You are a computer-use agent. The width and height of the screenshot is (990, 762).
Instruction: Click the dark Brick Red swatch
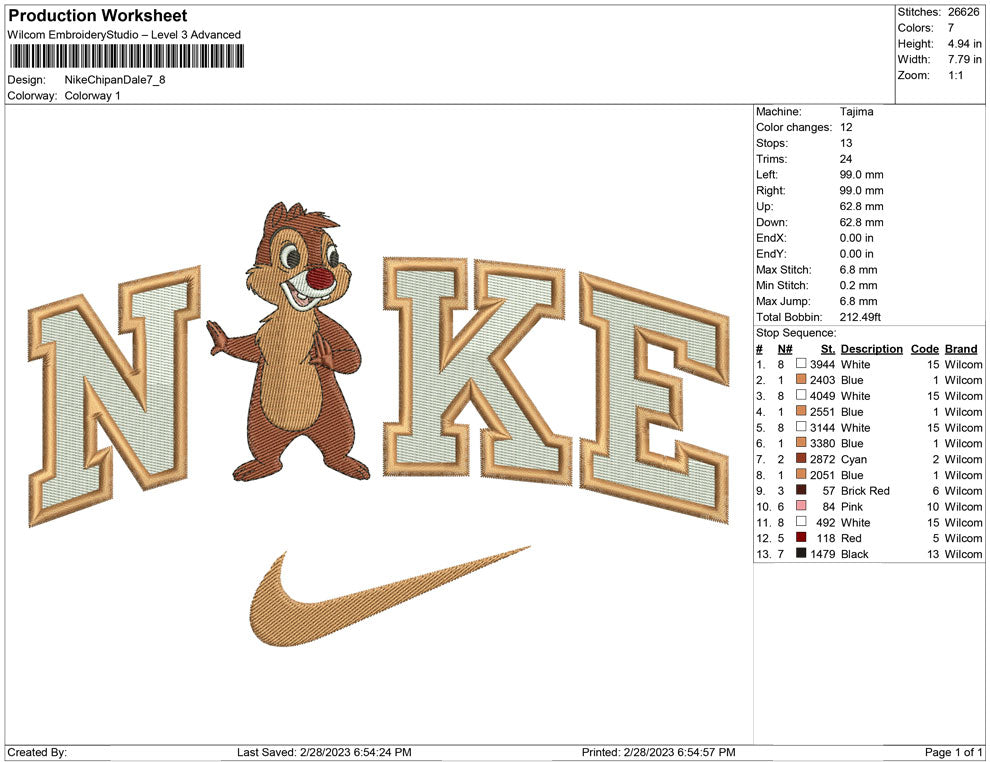click(x=801, y=490)
